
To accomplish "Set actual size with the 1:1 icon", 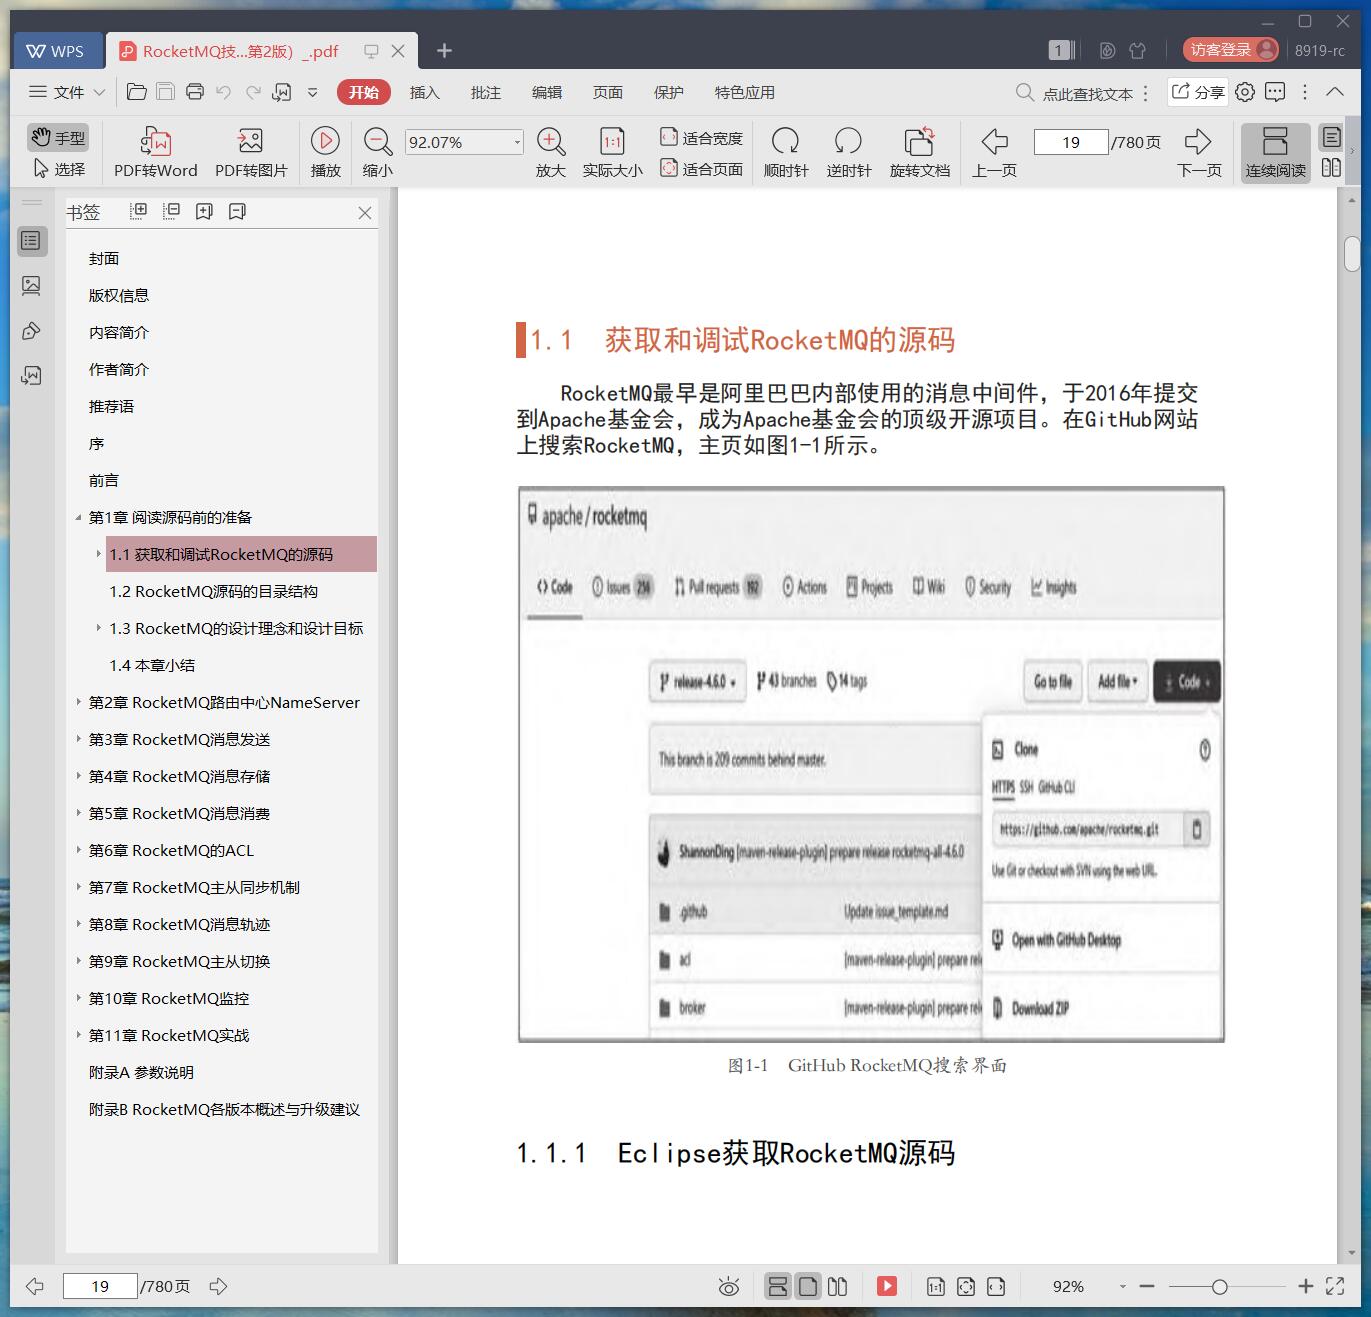I will pyautogui.click(x=612, y=141).
